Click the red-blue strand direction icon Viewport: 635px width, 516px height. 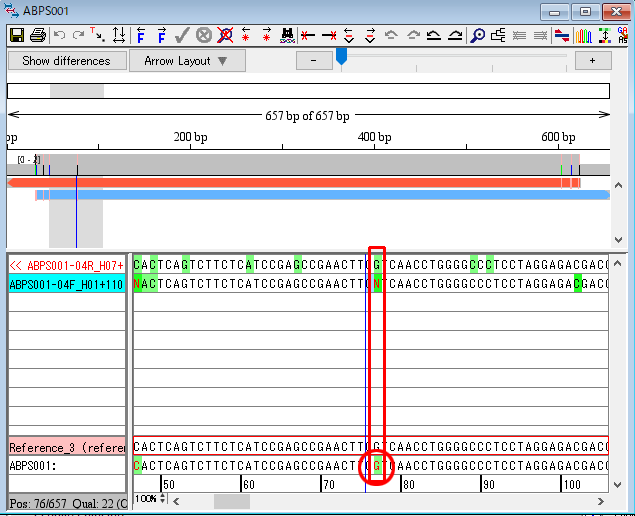[x=562, y=36]
